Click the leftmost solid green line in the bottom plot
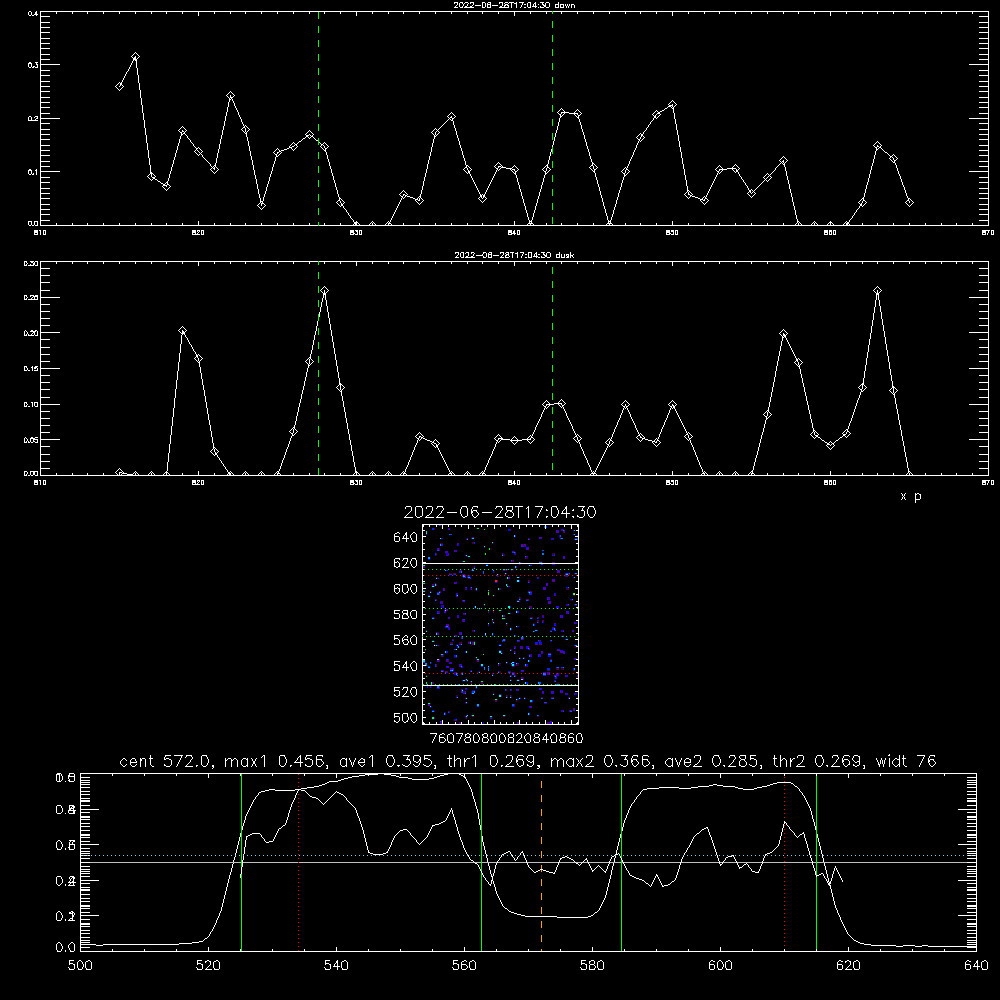Screen dimensions: 1000x1000 pyautogui.click(x=241, y=861)
